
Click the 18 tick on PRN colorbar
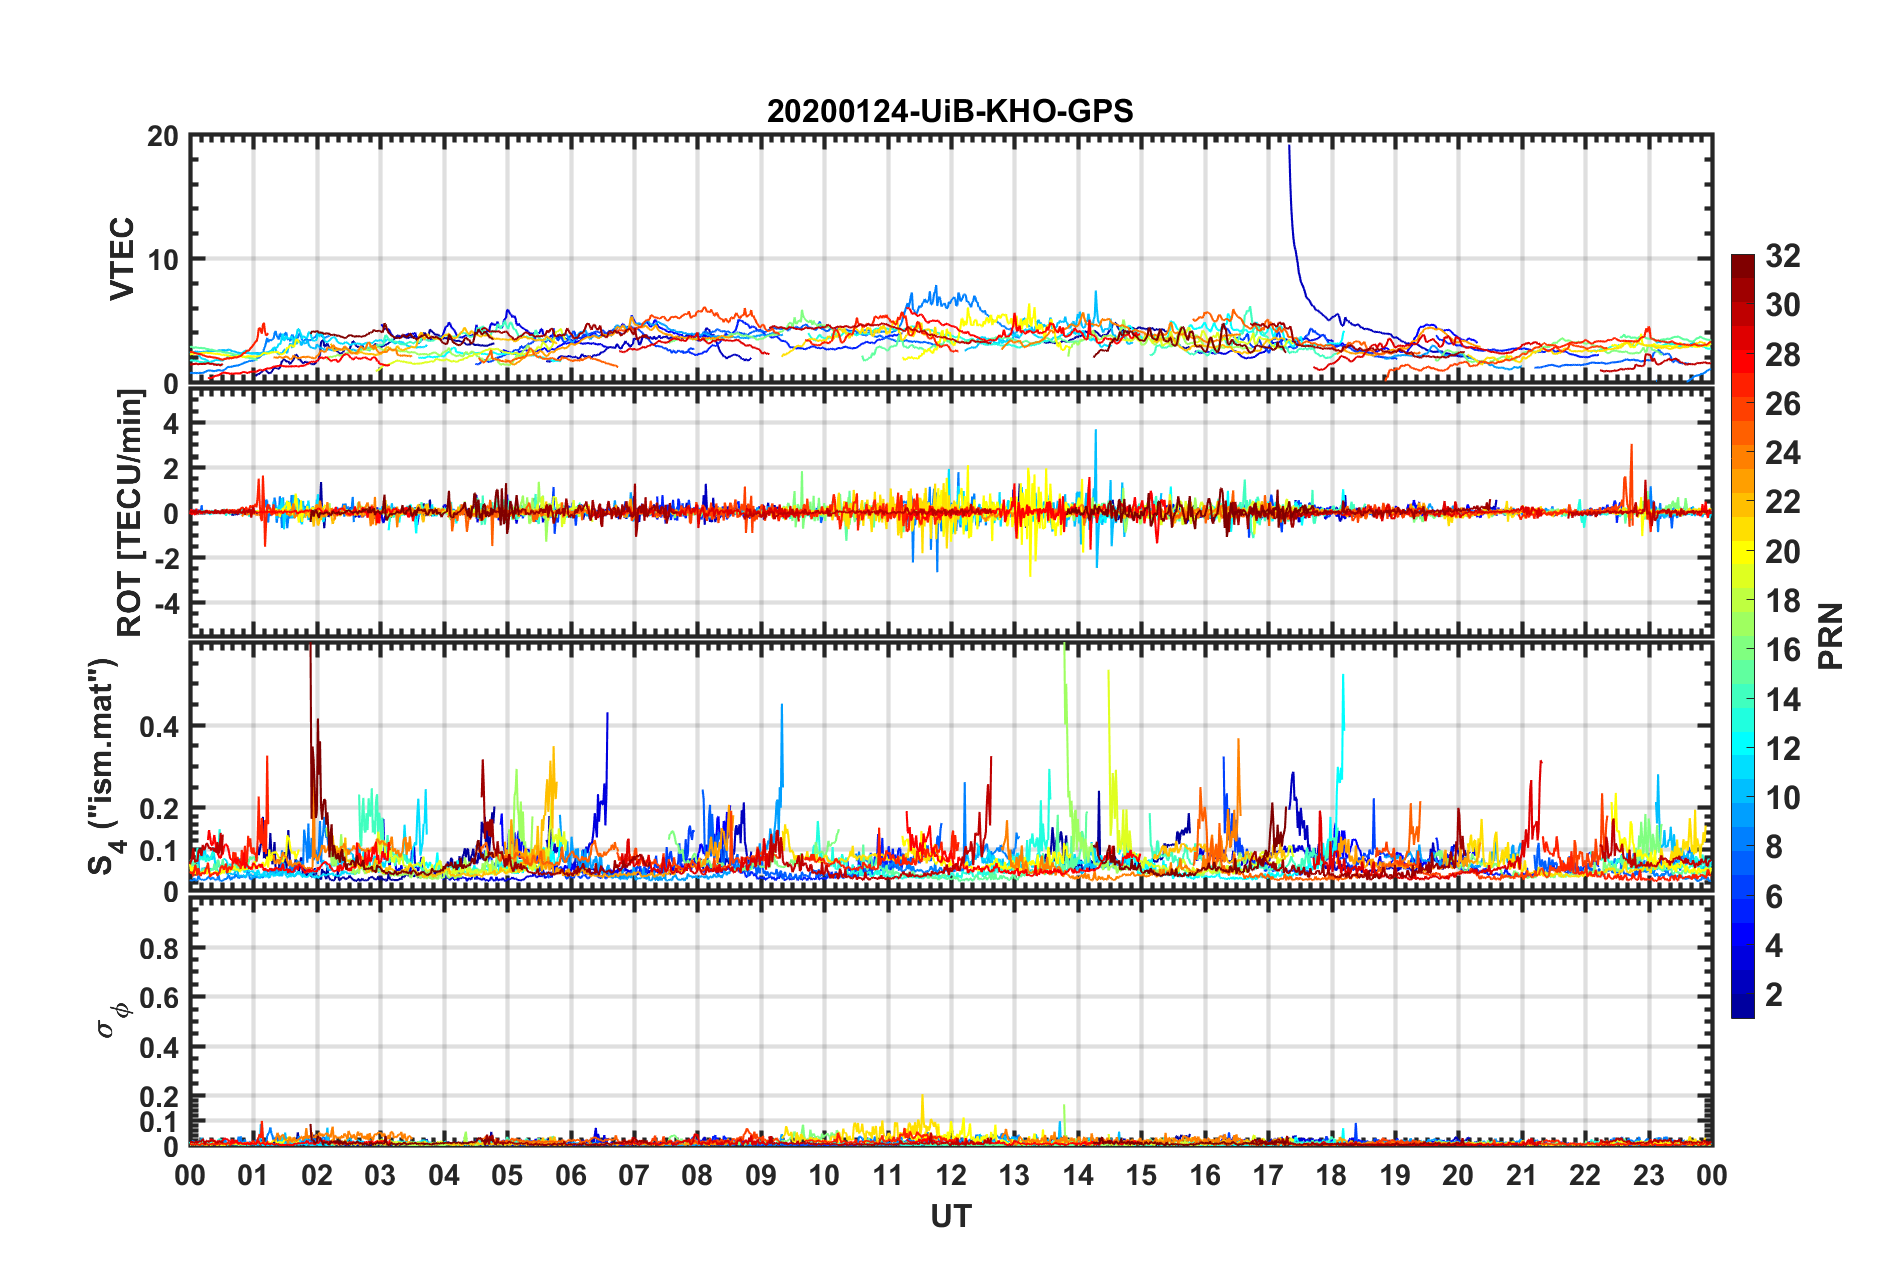1782,601
